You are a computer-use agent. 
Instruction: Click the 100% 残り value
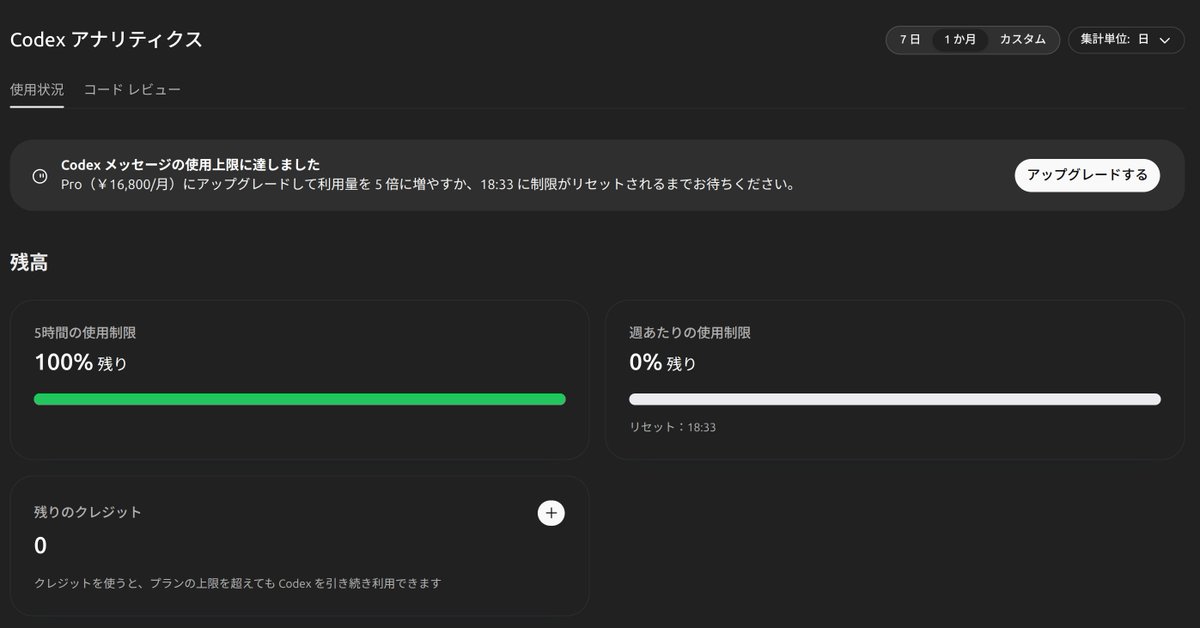pos(81,363)
